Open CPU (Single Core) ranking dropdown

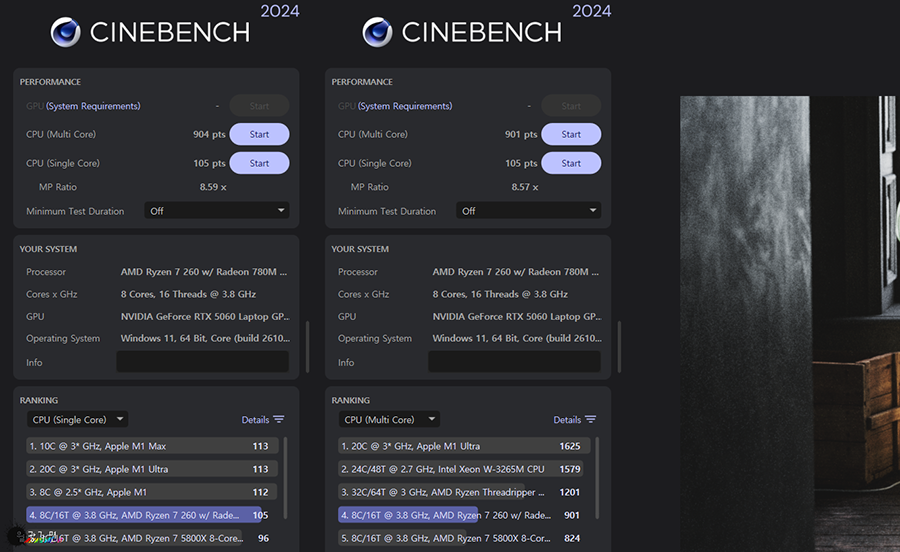tap(77, 419)
